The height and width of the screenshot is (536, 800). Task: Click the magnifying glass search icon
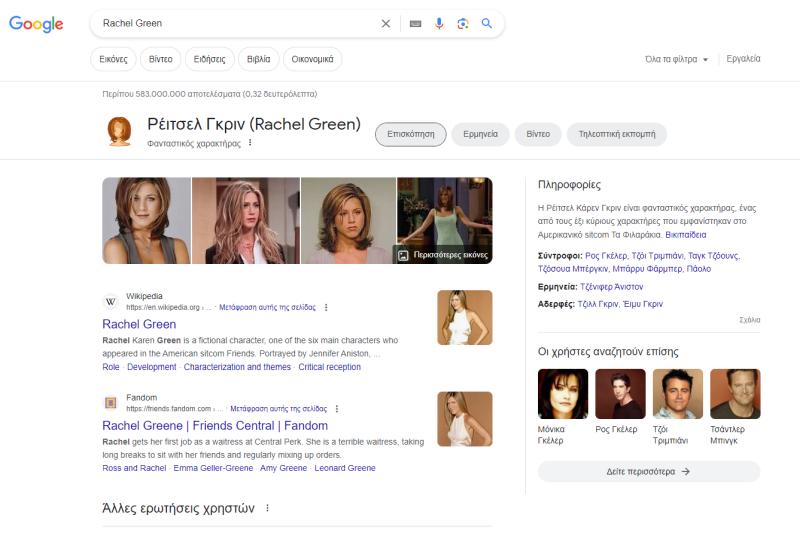pos(487,23)
